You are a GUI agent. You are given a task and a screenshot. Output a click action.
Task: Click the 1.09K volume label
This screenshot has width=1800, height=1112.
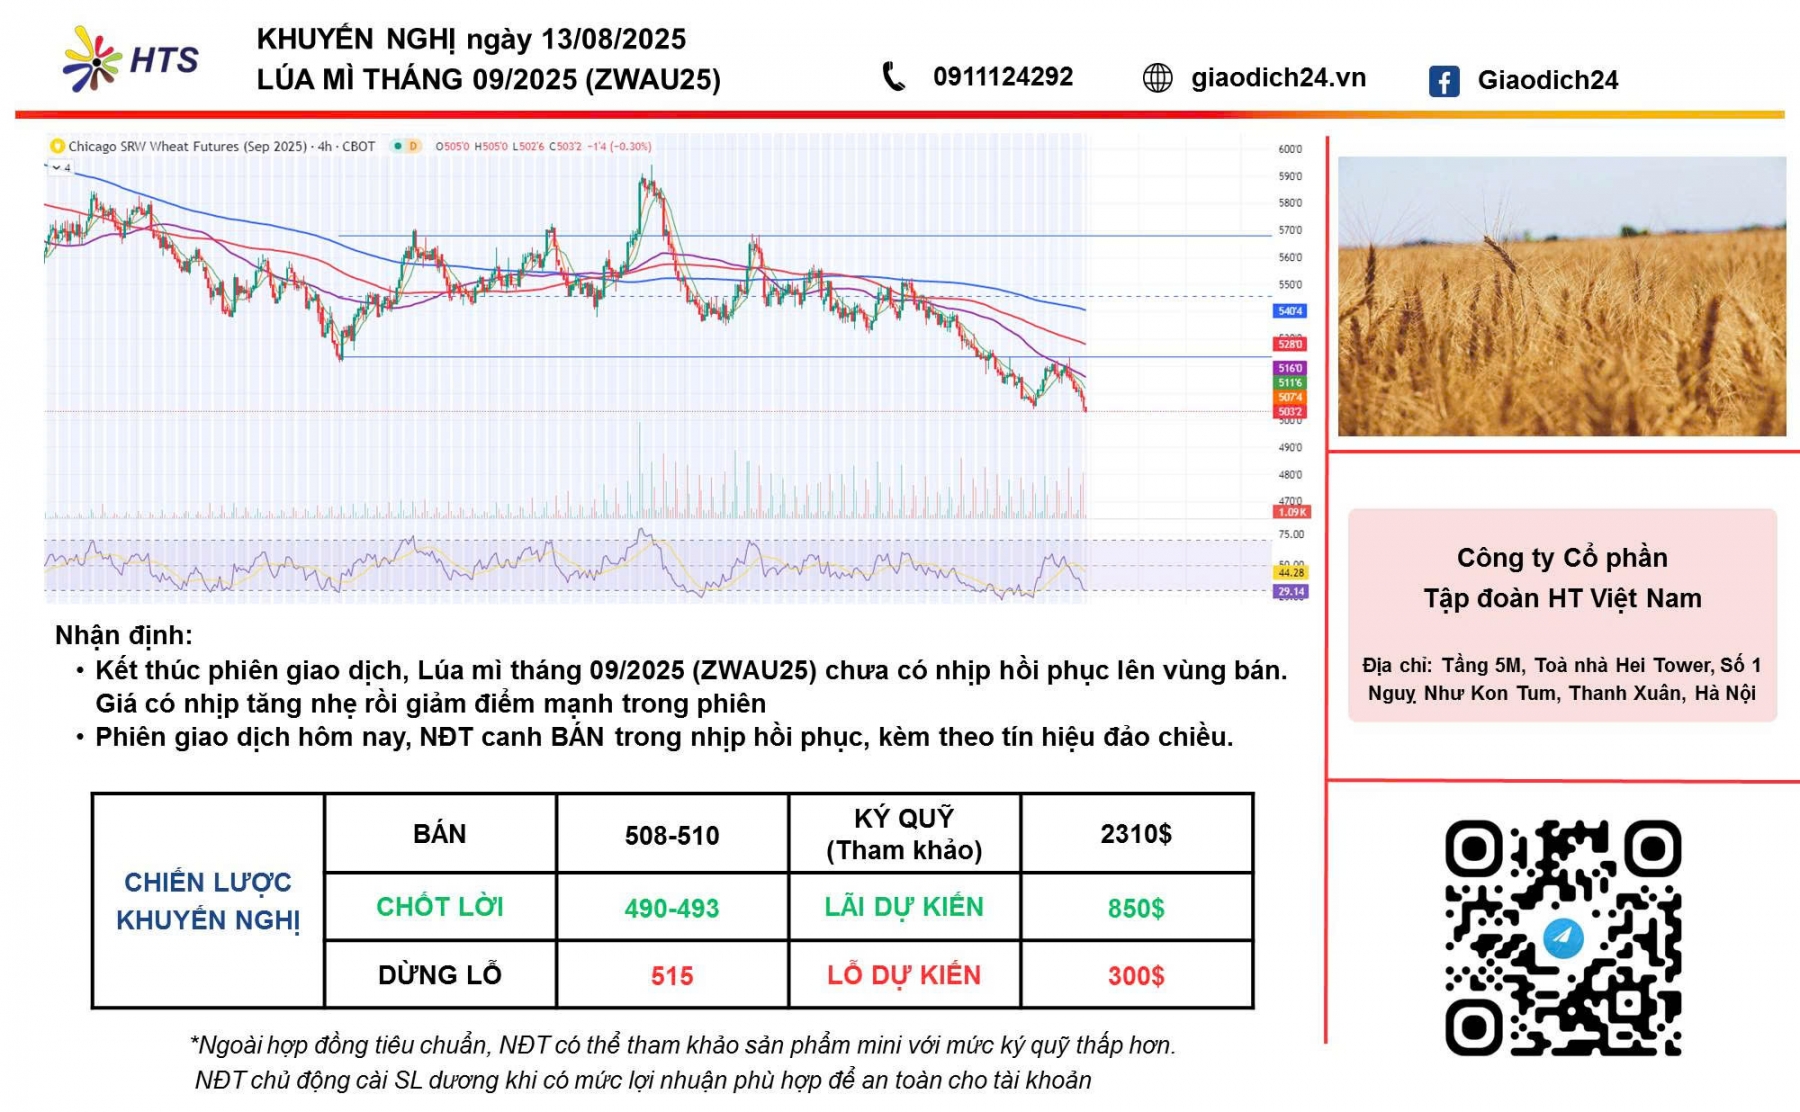1292,512
